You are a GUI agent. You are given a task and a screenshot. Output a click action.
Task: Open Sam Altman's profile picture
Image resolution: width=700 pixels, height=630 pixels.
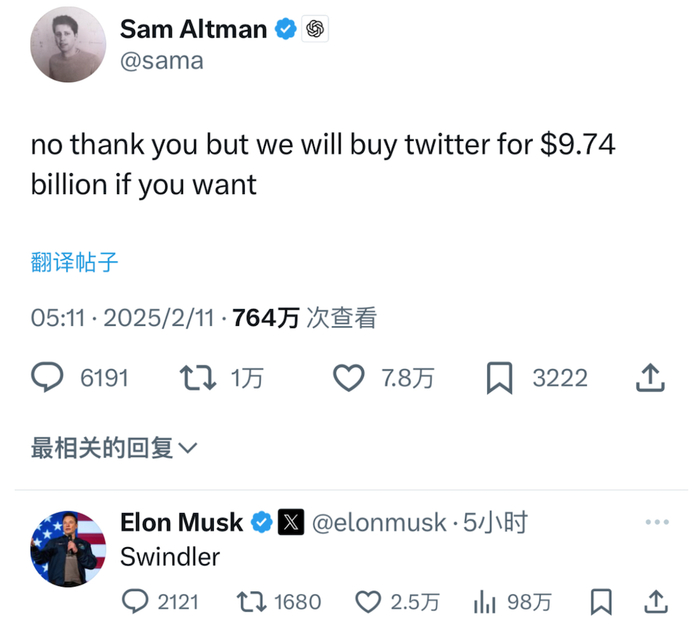[x=68, y=46]
